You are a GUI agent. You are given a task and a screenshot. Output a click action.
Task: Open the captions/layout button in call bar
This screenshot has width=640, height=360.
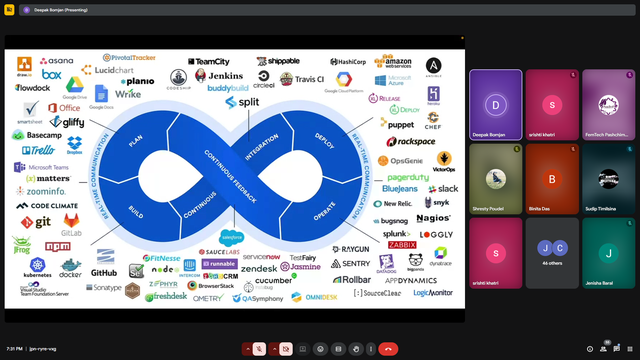pyautogui.click(x=338, y=349)
